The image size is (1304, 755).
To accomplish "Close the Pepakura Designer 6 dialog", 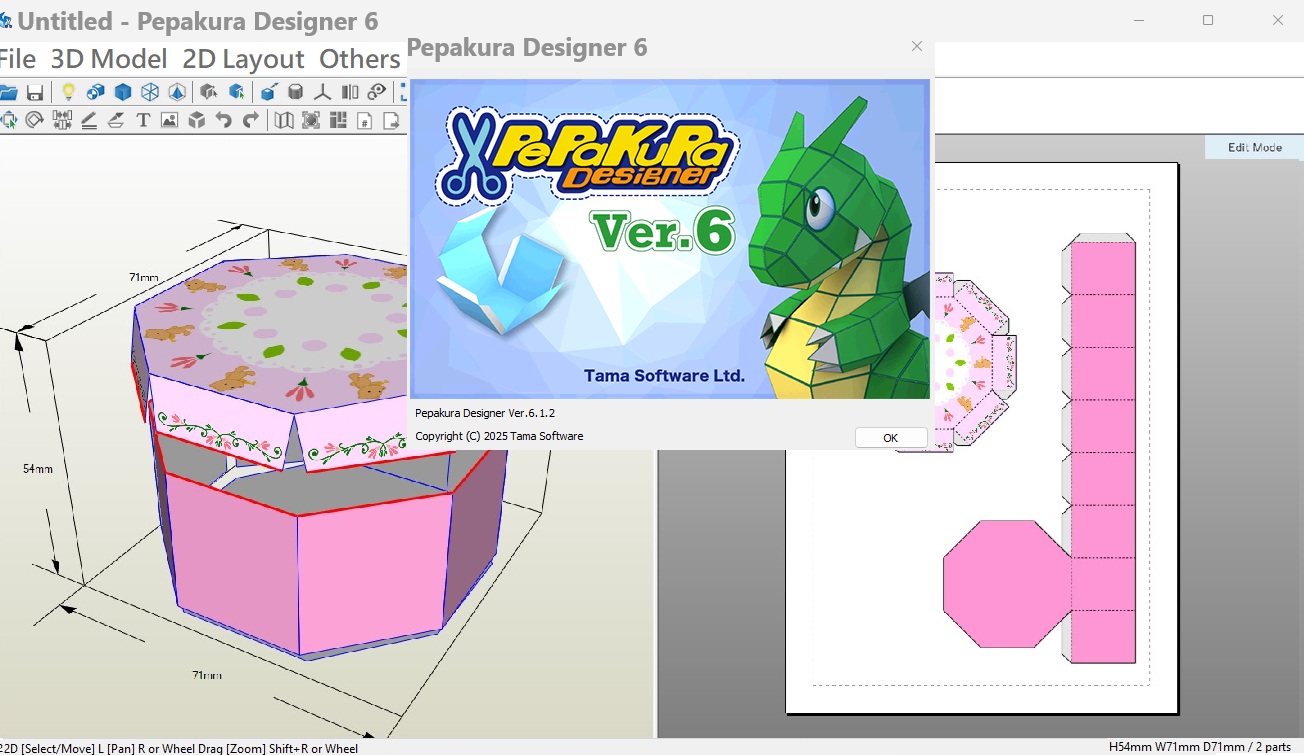I will 917,46.
